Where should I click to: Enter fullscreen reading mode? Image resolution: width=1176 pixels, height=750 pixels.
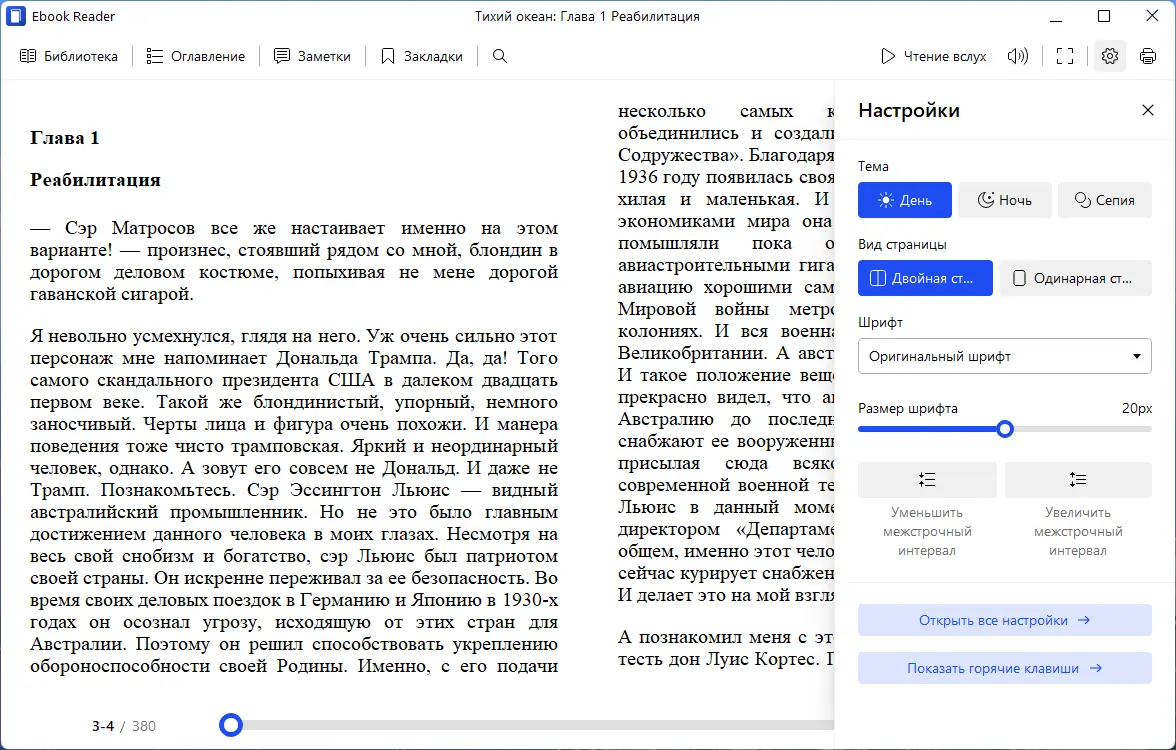point(1064,56)
